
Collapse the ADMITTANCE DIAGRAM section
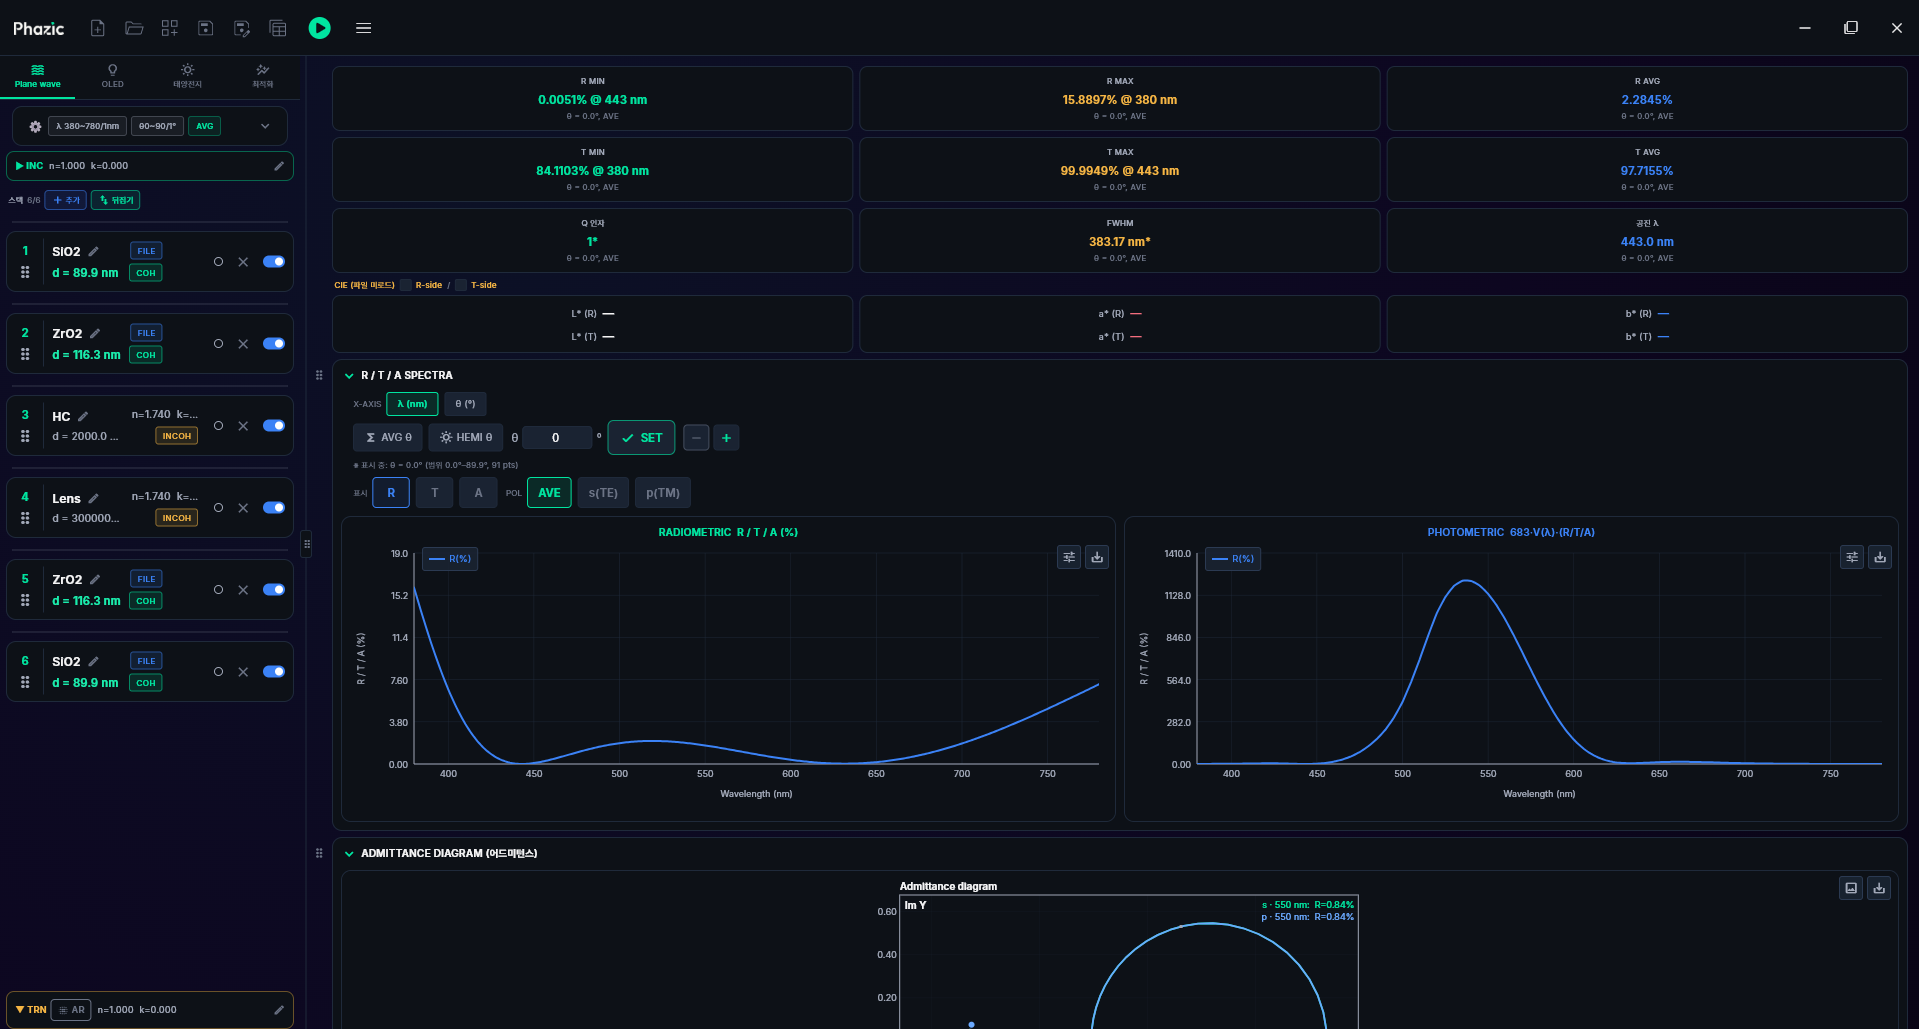click(x=349, y=854)
